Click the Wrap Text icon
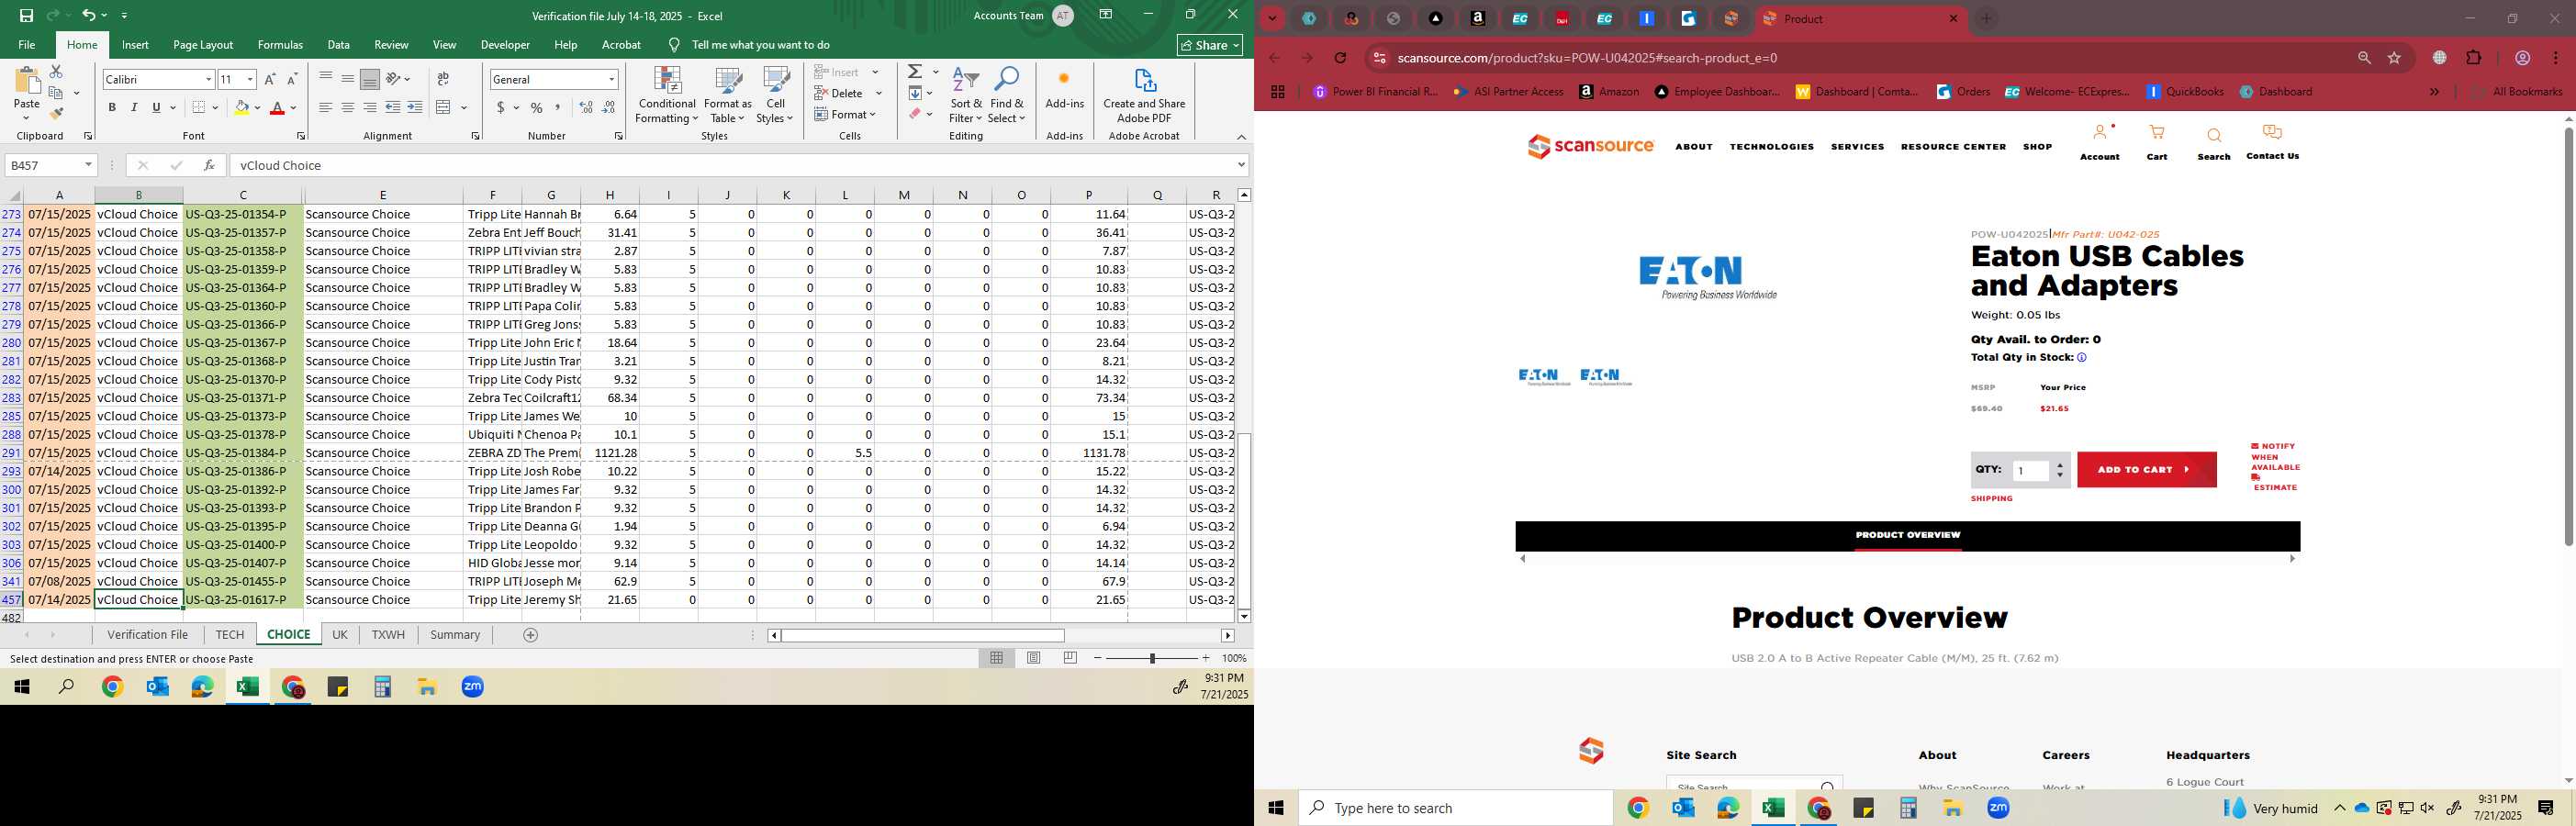The height and width of the screenshot is (826, 2576). [443, 79]
